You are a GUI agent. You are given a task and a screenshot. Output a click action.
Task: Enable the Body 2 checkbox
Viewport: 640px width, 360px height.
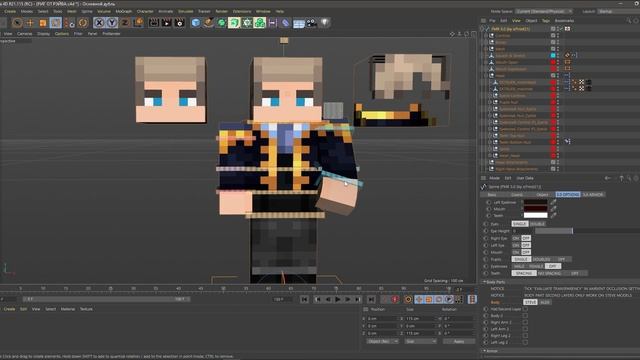(x=525, y=316)
